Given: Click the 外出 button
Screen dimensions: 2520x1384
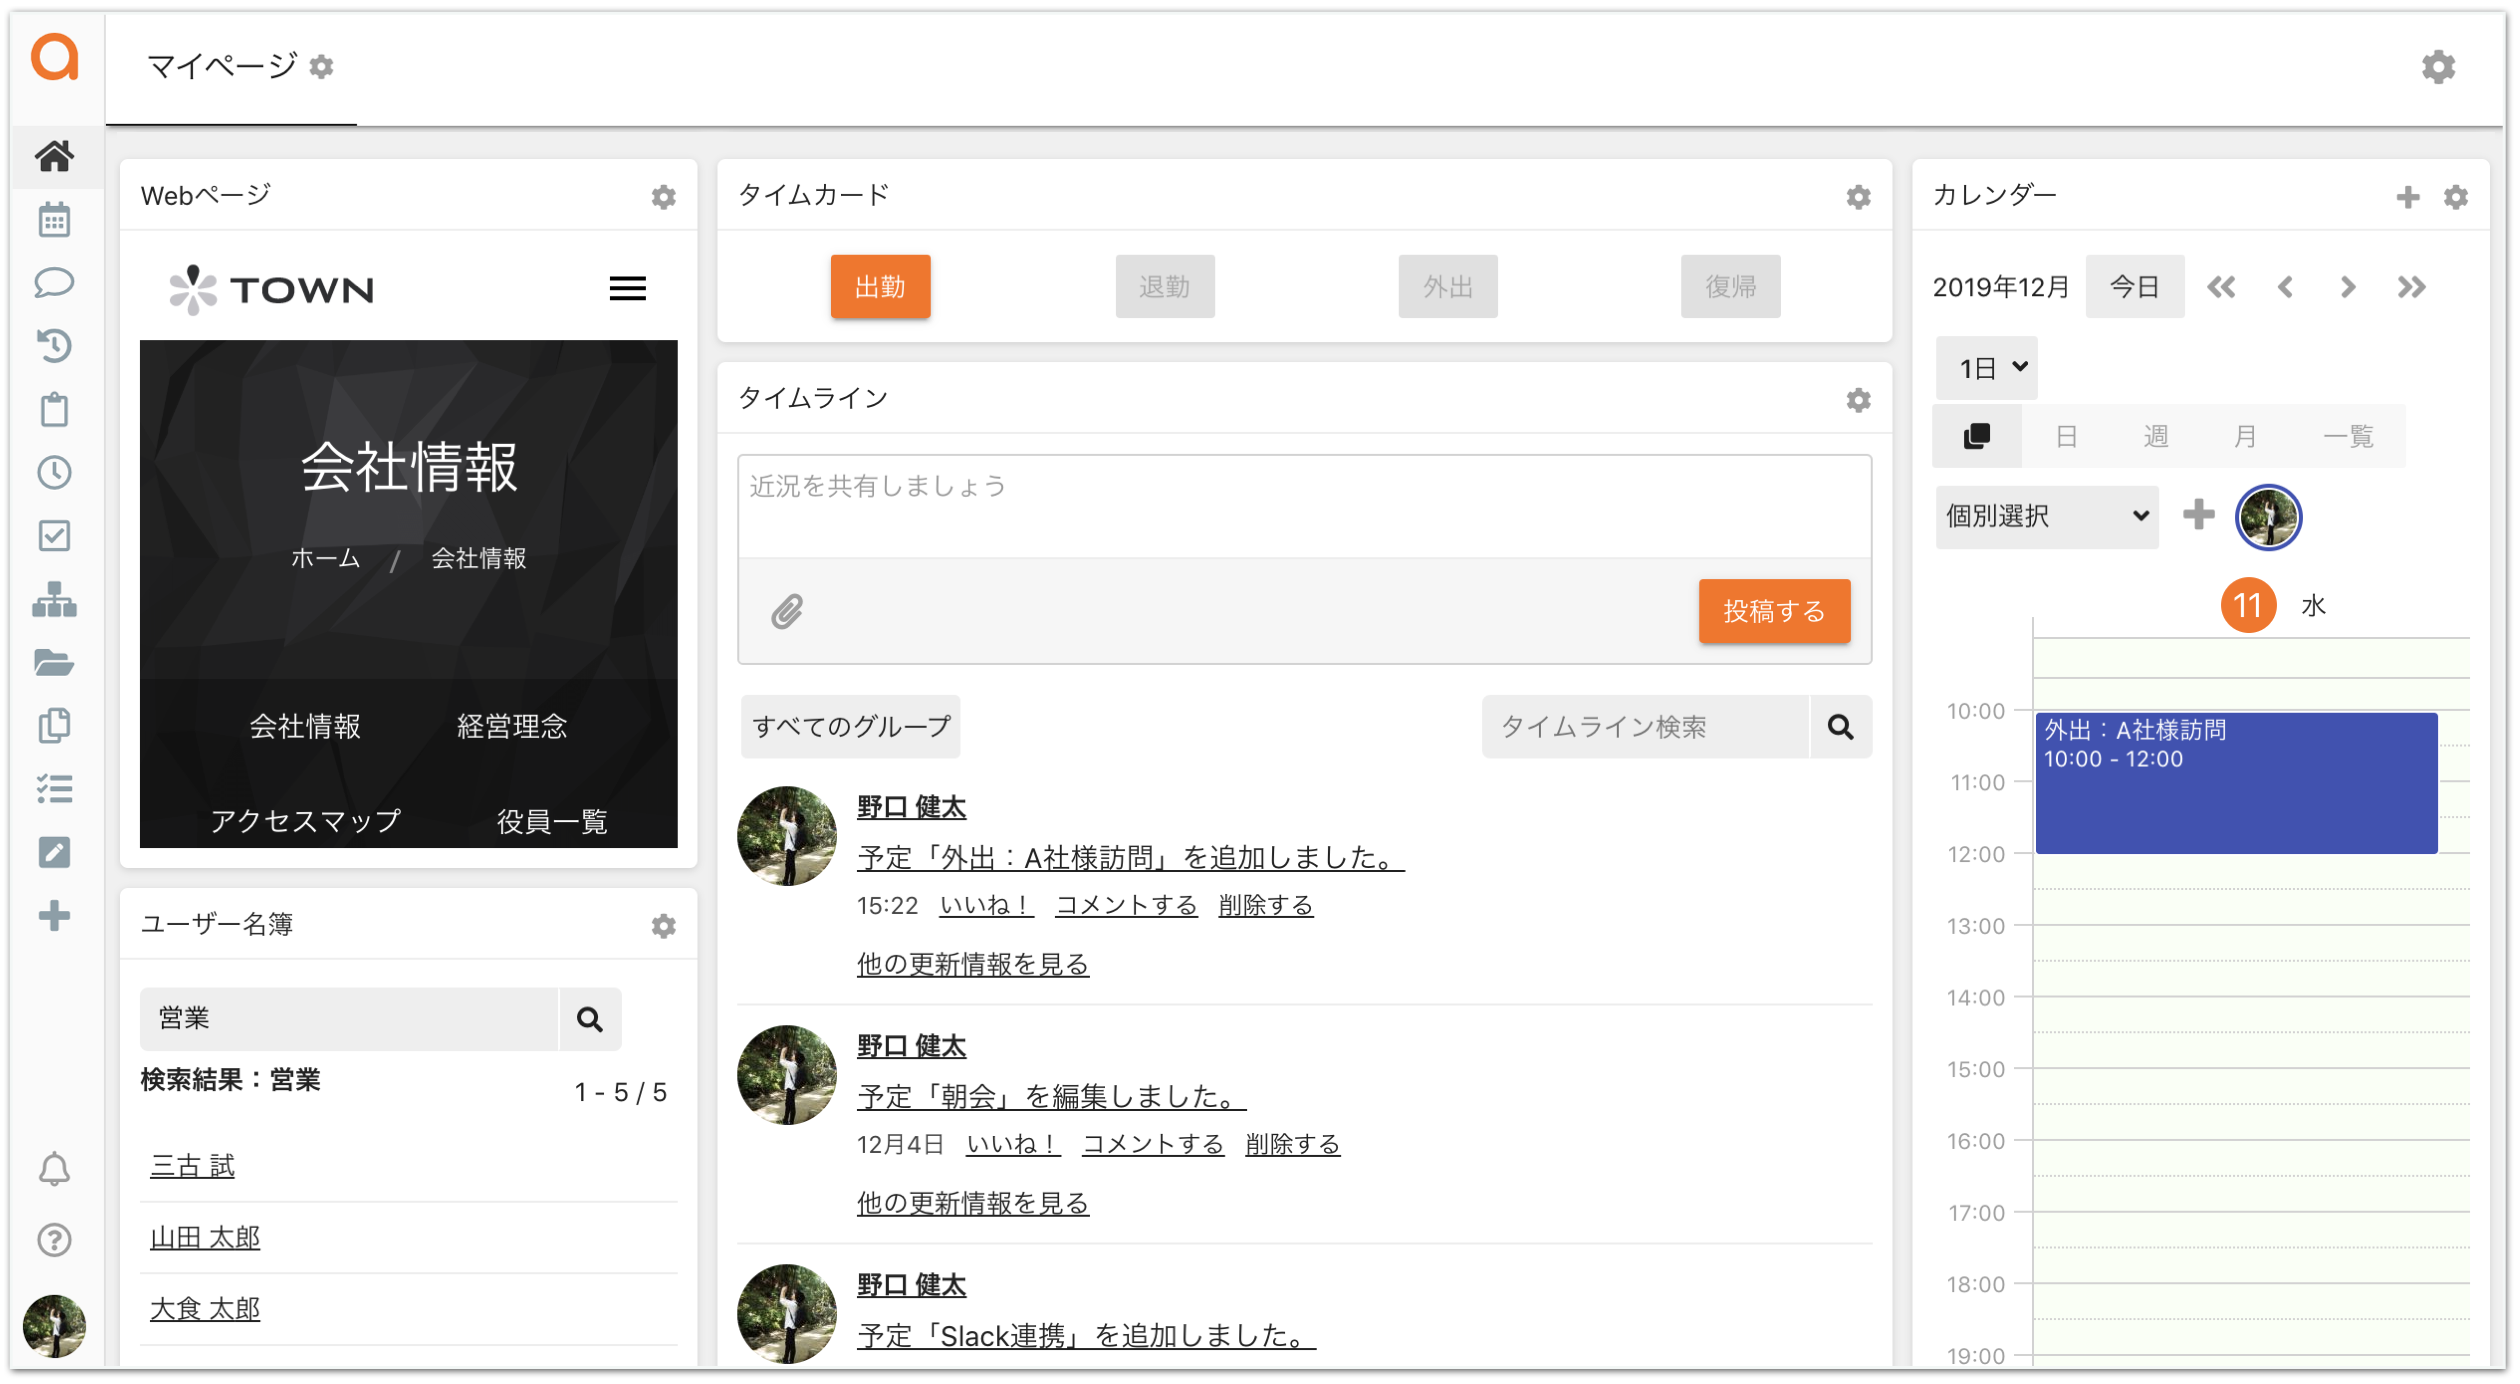Looking at the screenshot, I should tap(1448, 287).
